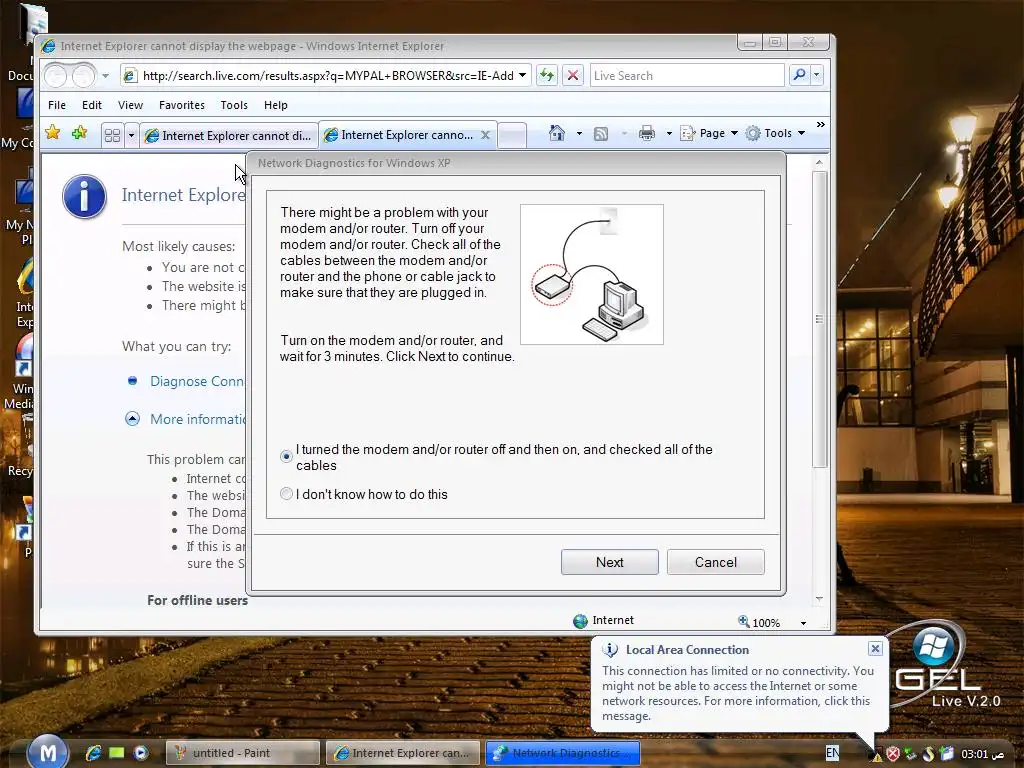This screenshot has width=1024, height=768.
Task: Expand the address bar history dropdown
Action: tap(522, 76)
